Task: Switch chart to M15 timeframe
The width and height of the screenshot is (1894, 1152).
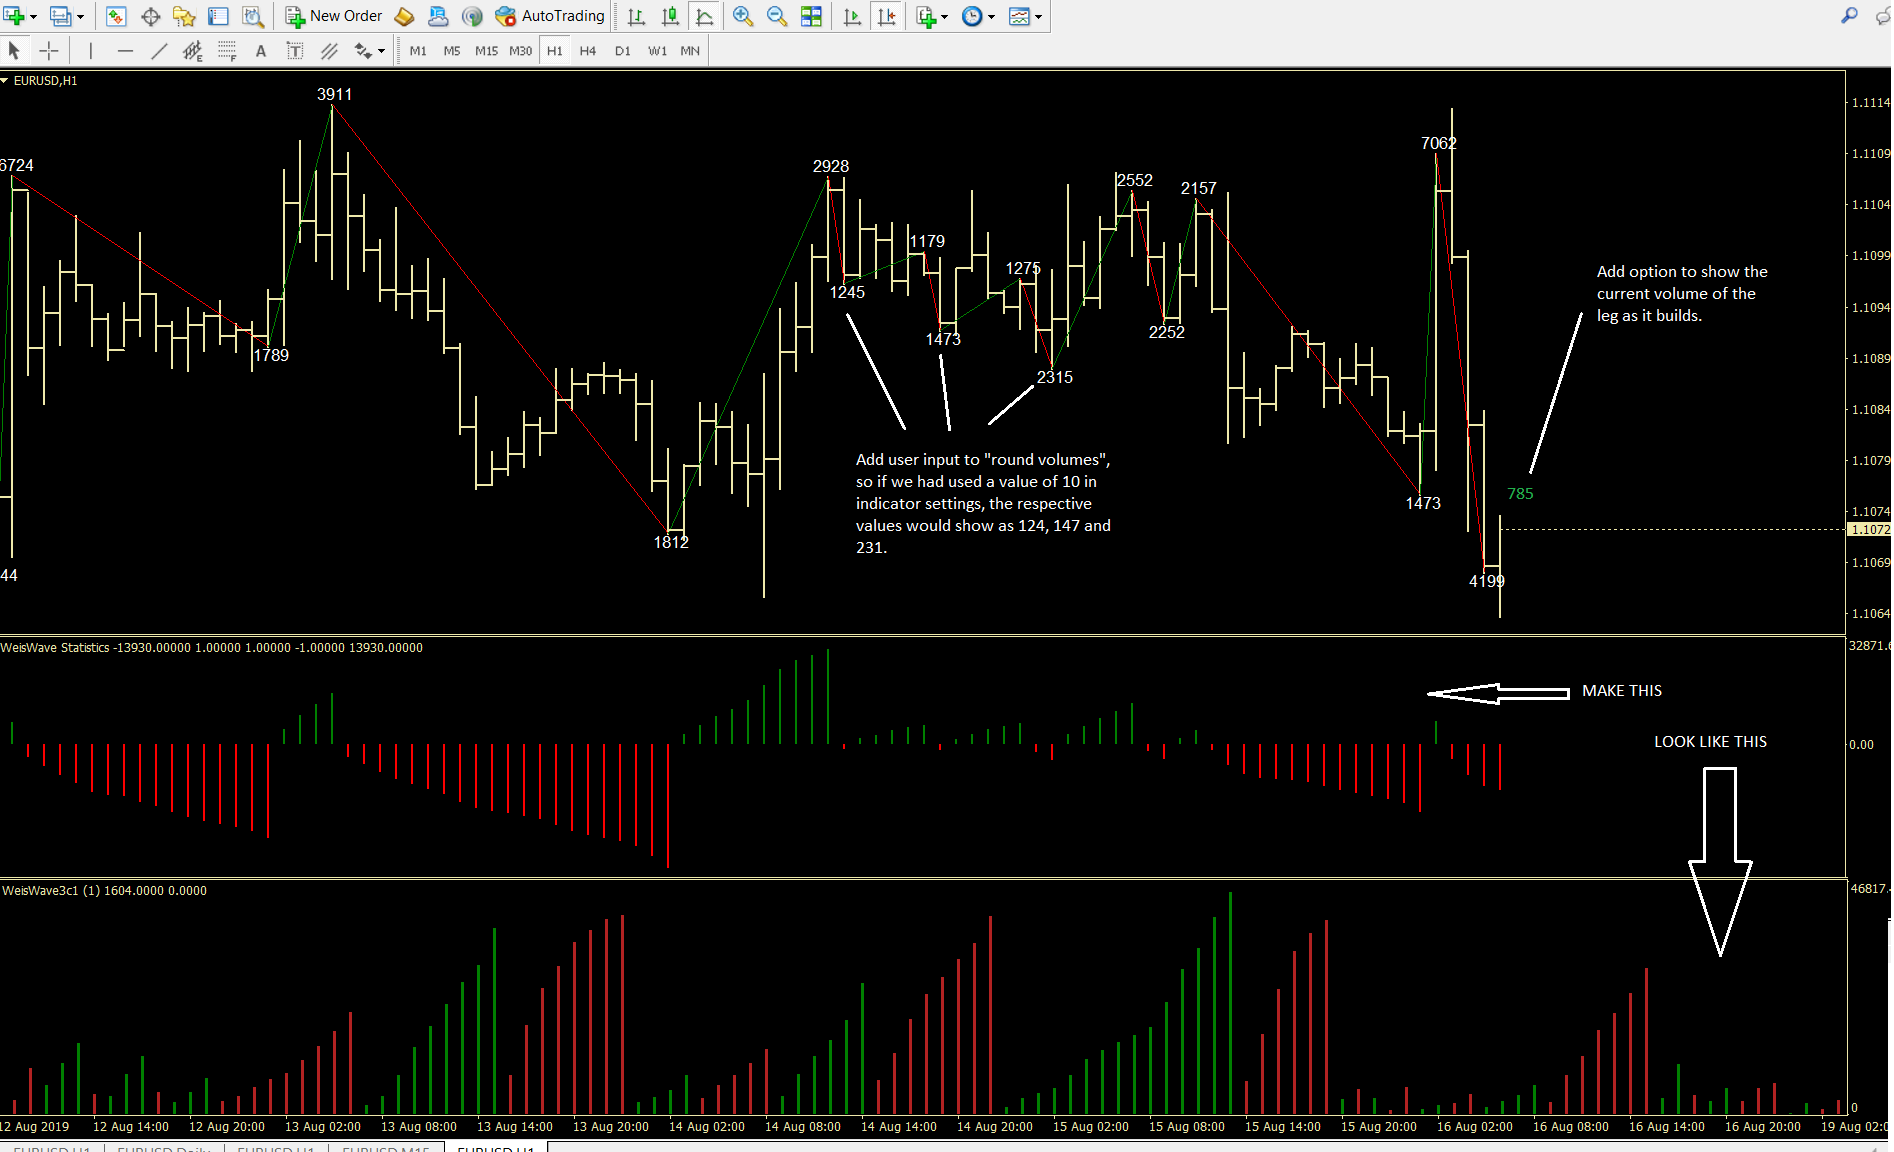Action: tap(486, 50)
